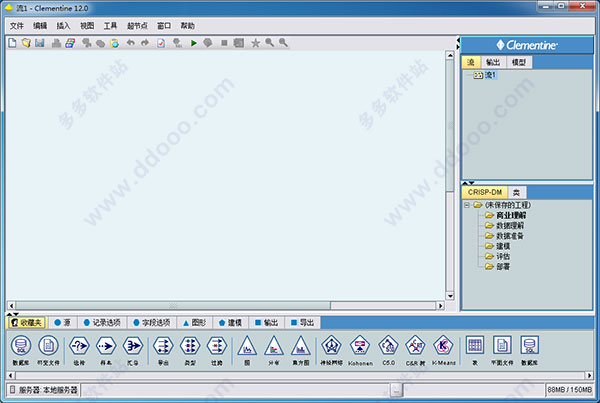Open the 超节点 menu
Screen dimensions: 600x403
pyautogui.click(x=137, y=26)
